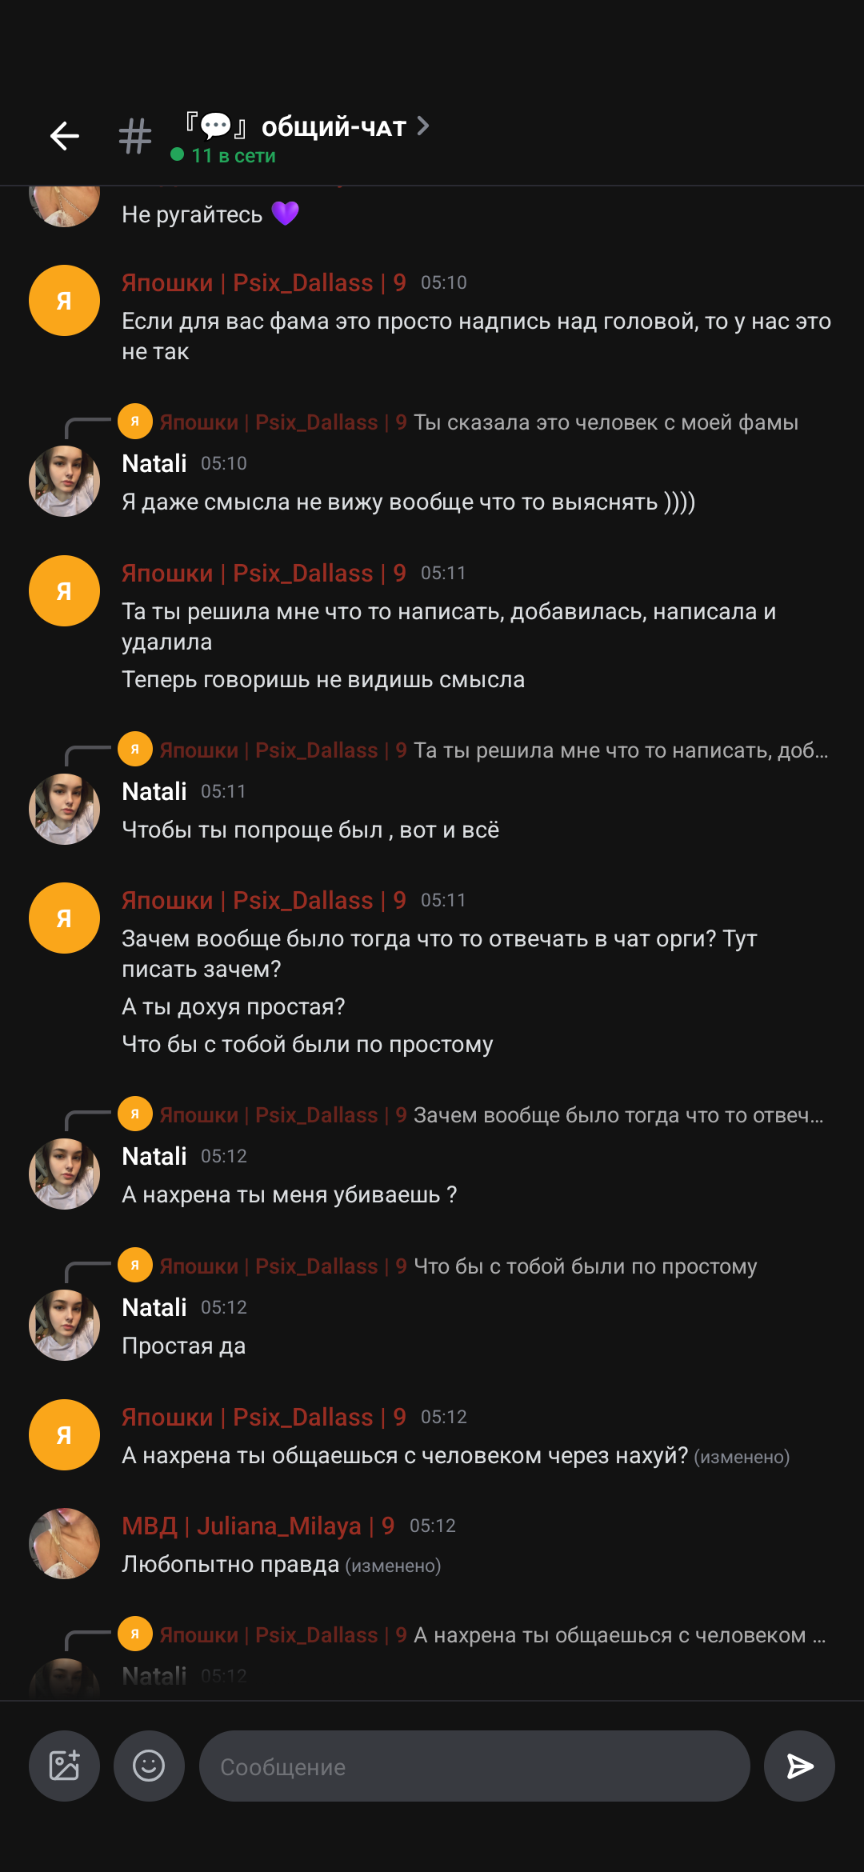Tap the hash channel icon in header
Viewport: 864px width, 1872px height.
(x=135, y=136)
